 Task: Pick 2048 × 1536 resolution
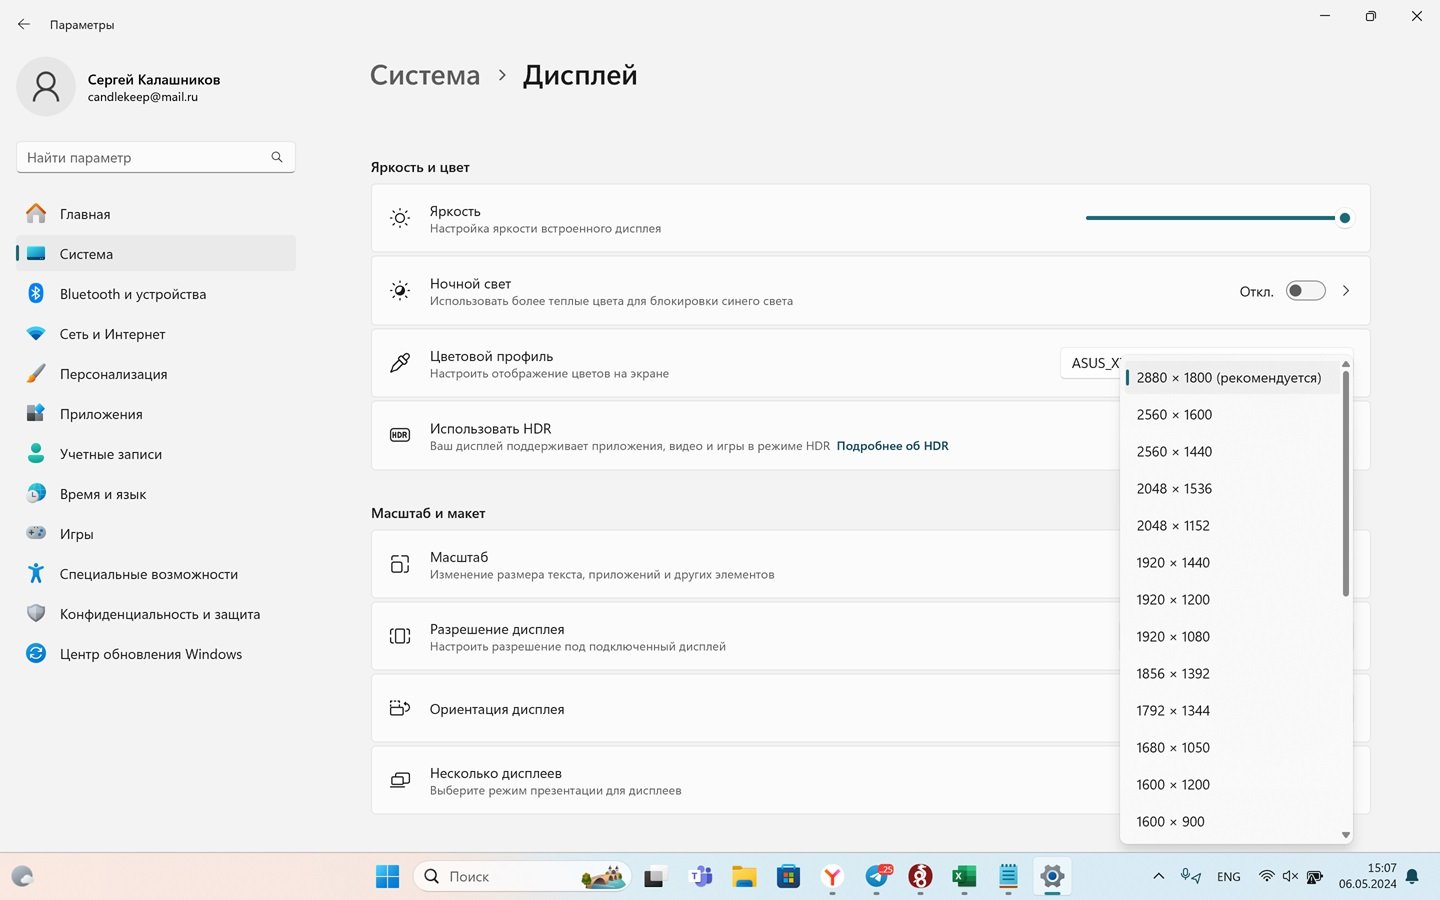click(1232, 489)
